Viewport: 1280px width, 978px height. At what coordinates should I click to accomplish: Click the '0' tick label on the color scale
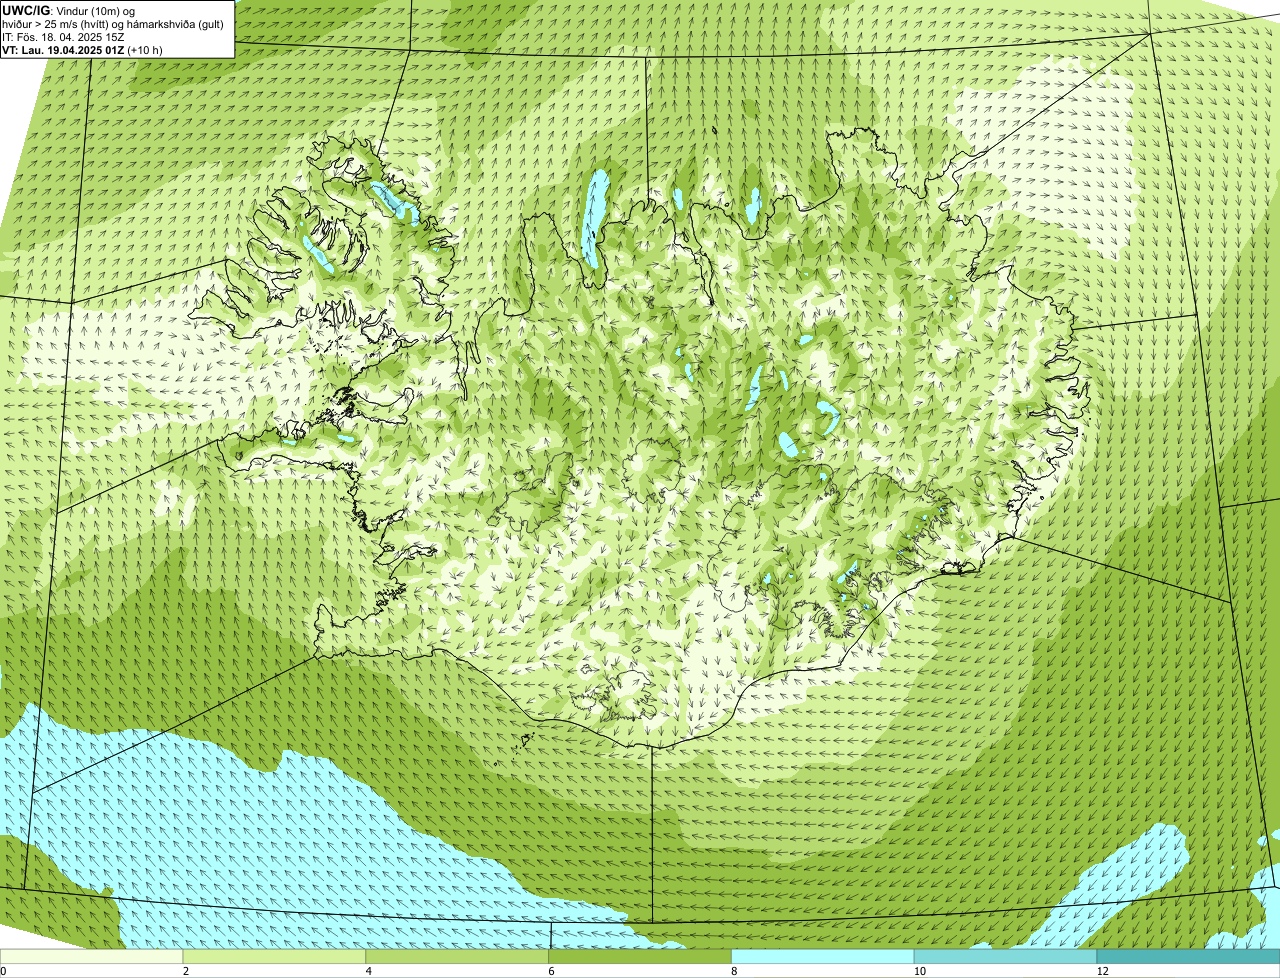pos(3,971)
